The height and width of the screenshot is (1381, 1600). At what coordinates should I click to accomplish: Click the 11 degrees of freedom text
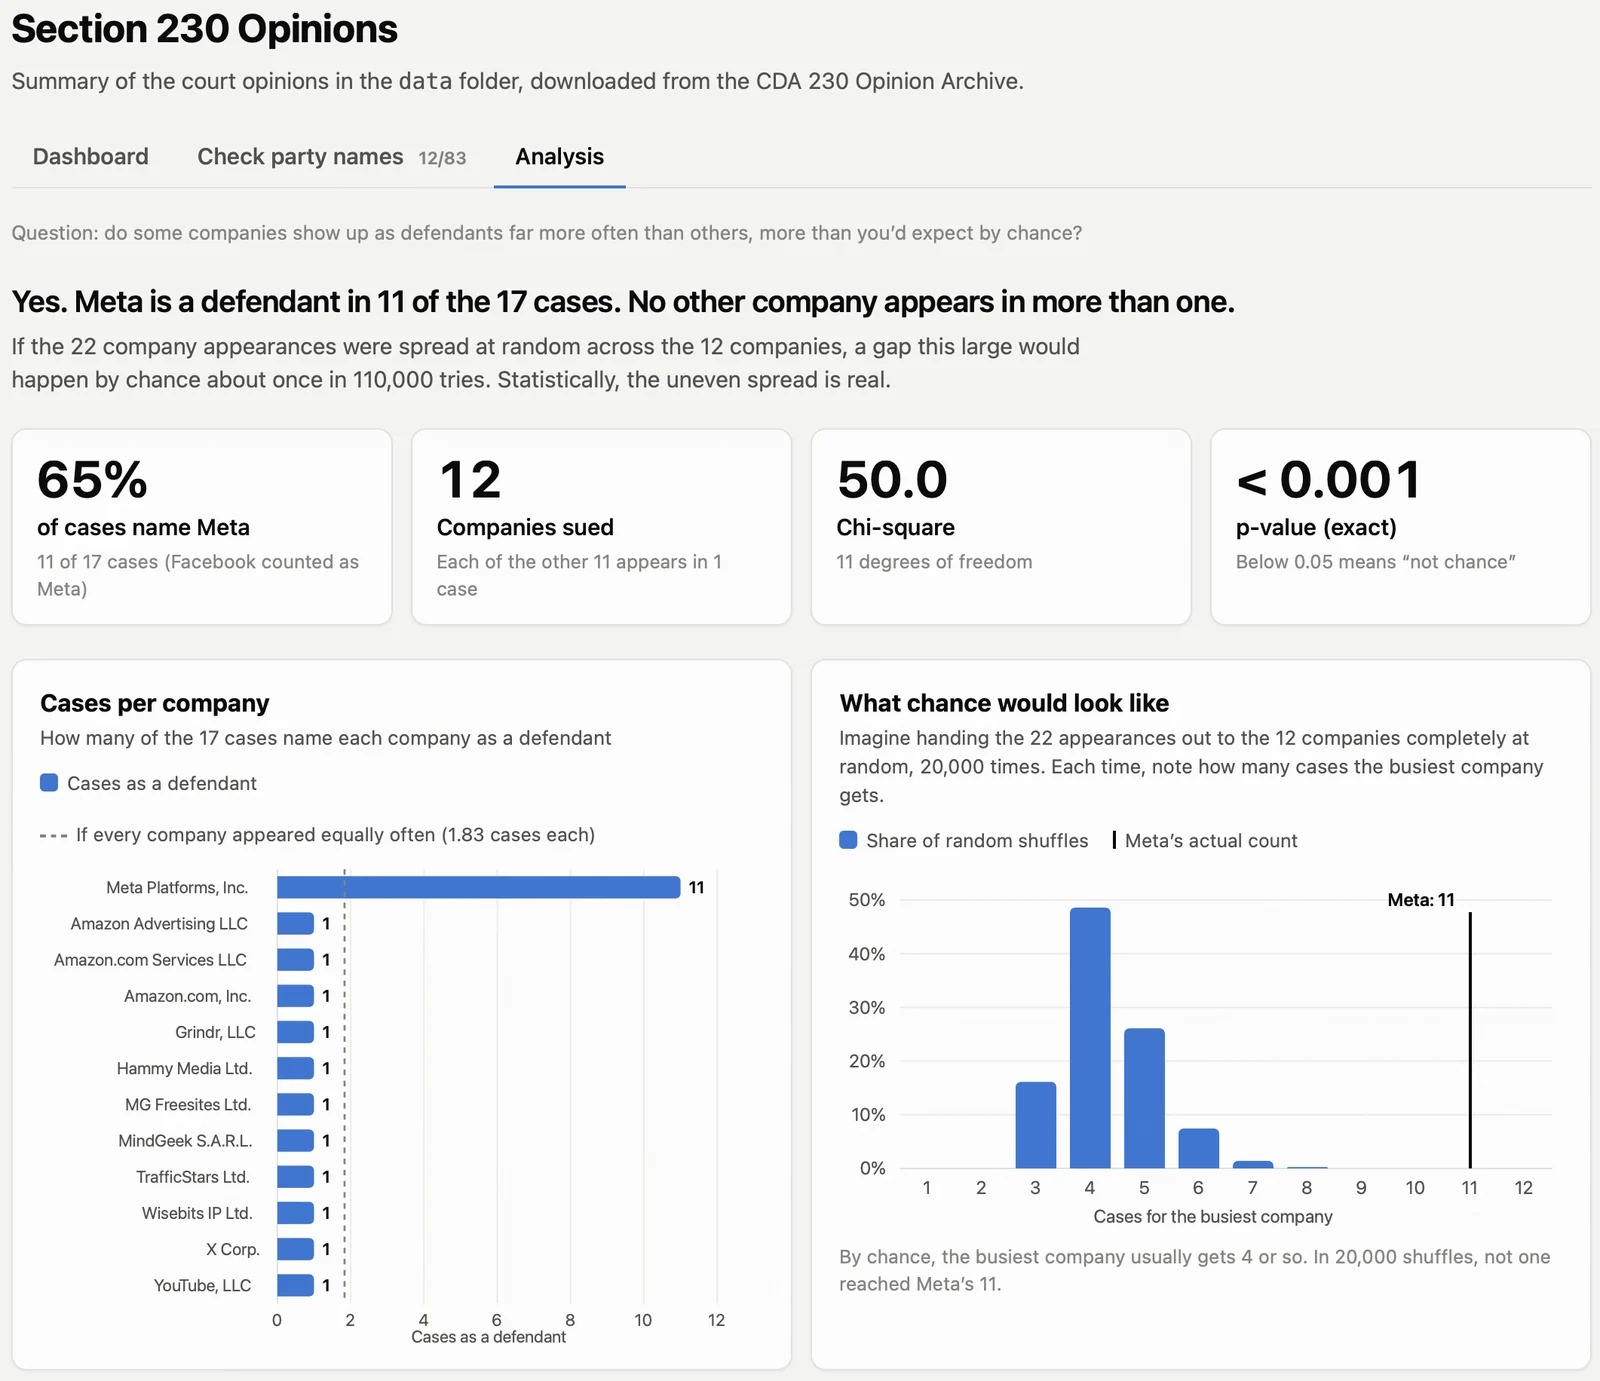(x=934, y=562)
